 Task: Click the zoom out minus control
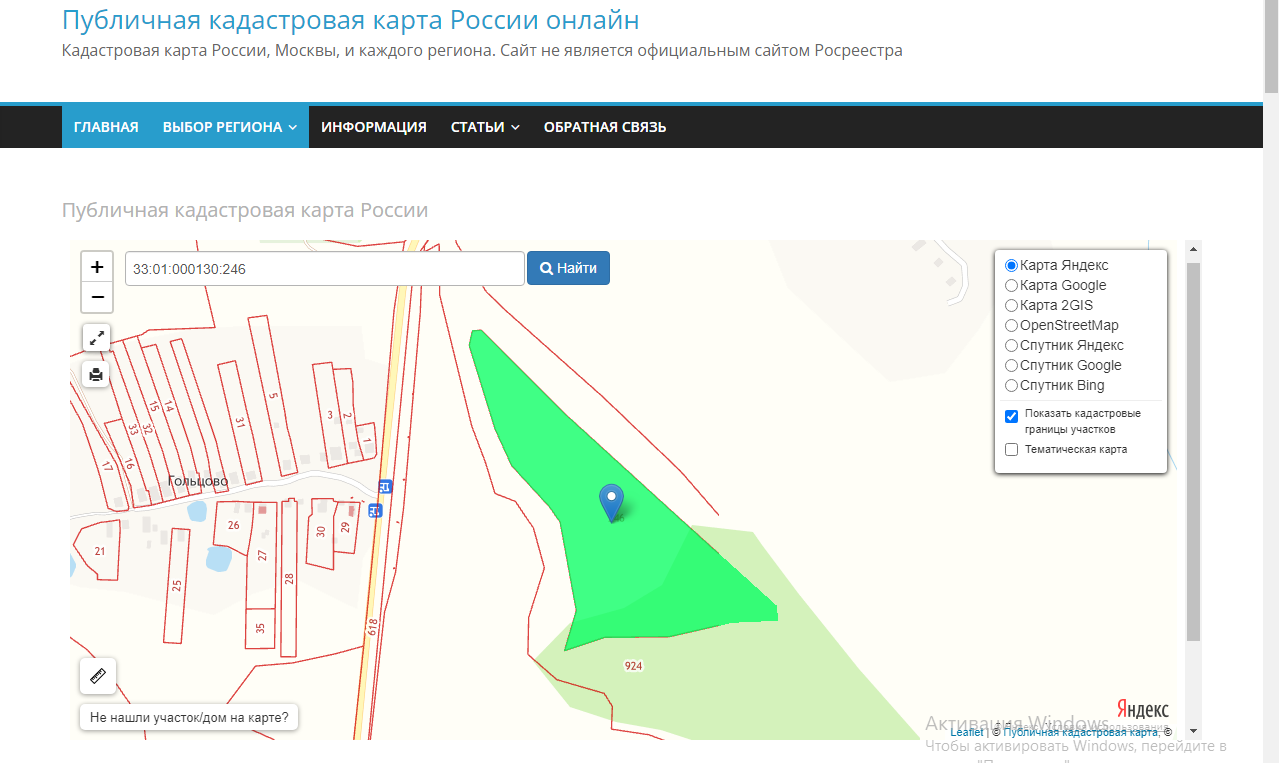pos(96,296)
